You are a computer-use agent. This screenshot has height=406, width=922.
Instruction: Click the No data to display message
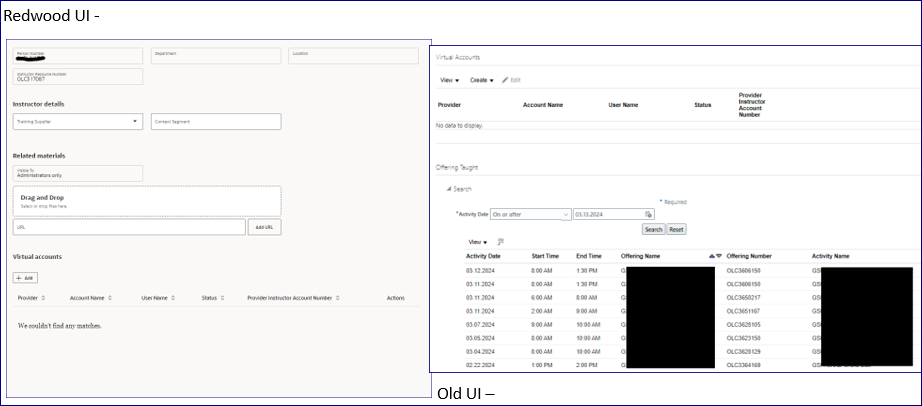[x=459, y=126]
